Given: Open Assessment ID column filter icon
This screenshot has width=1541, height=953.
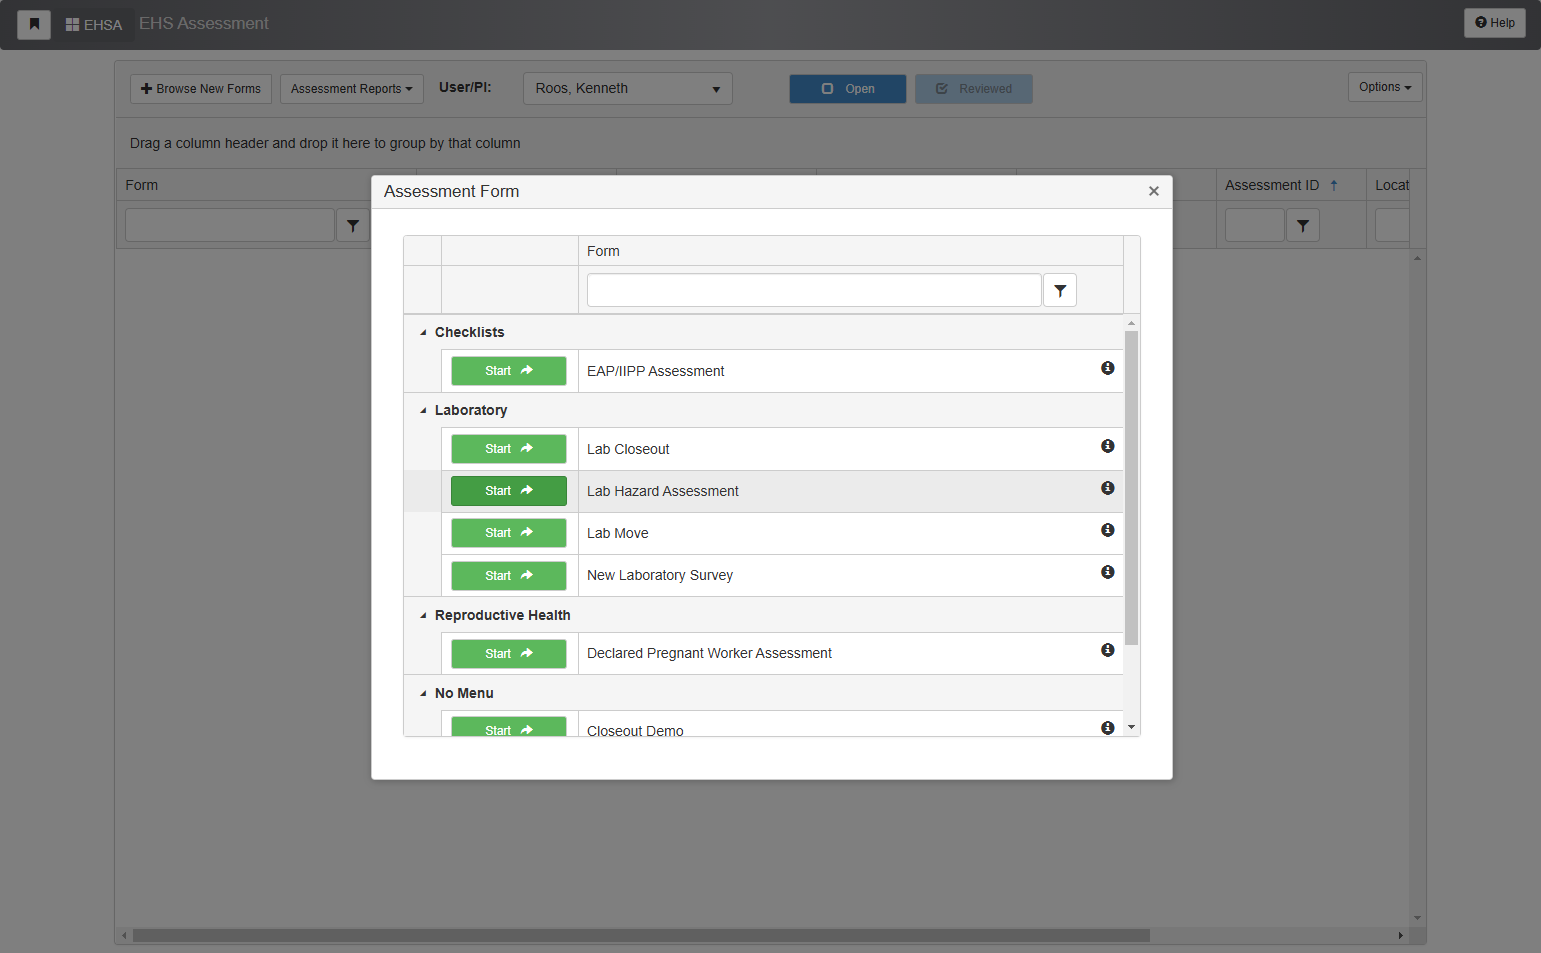Looking at the screenshot, I should 1303,226.
